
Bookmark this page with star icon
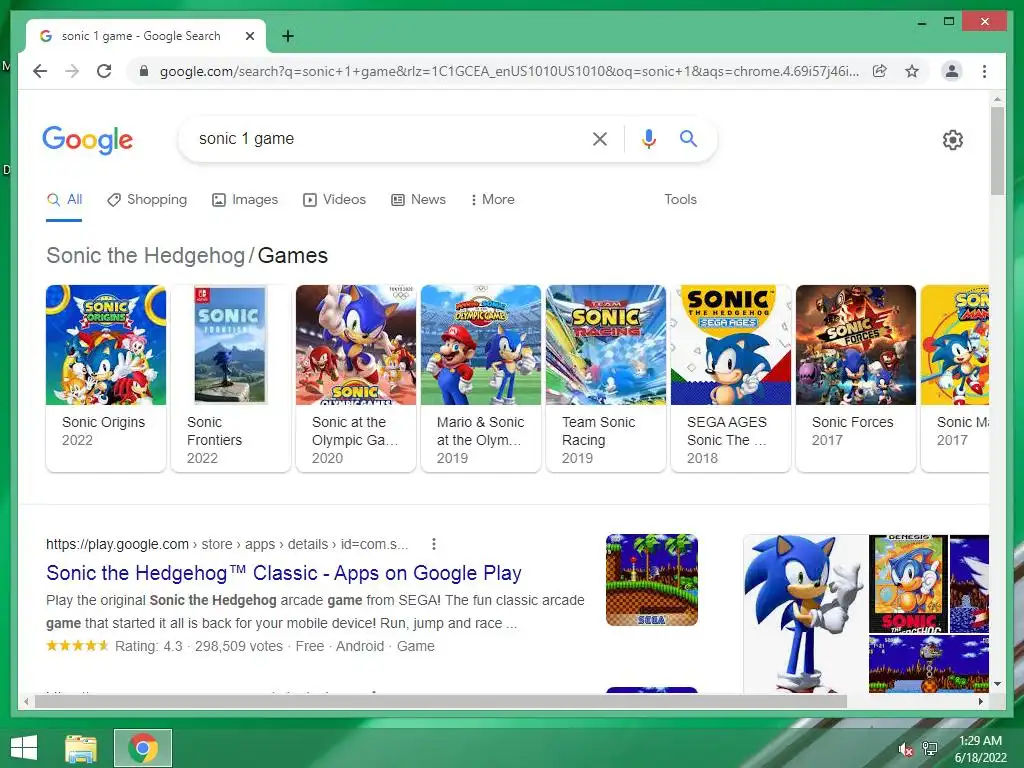[x=912, y=71]
